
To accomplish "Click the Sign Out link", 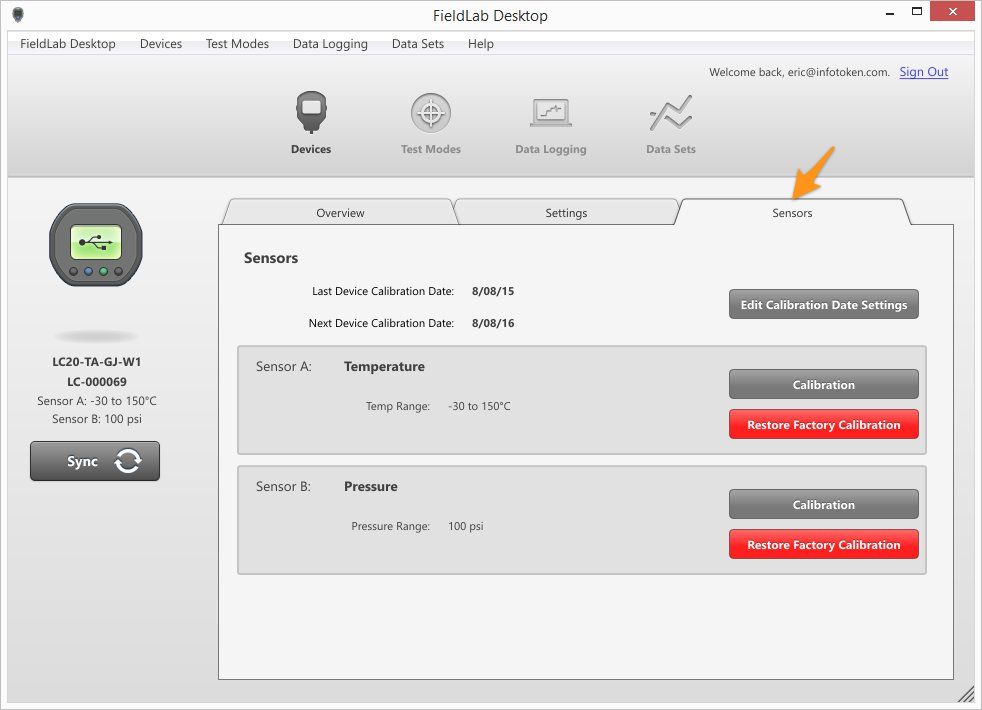I will point(924,72).
